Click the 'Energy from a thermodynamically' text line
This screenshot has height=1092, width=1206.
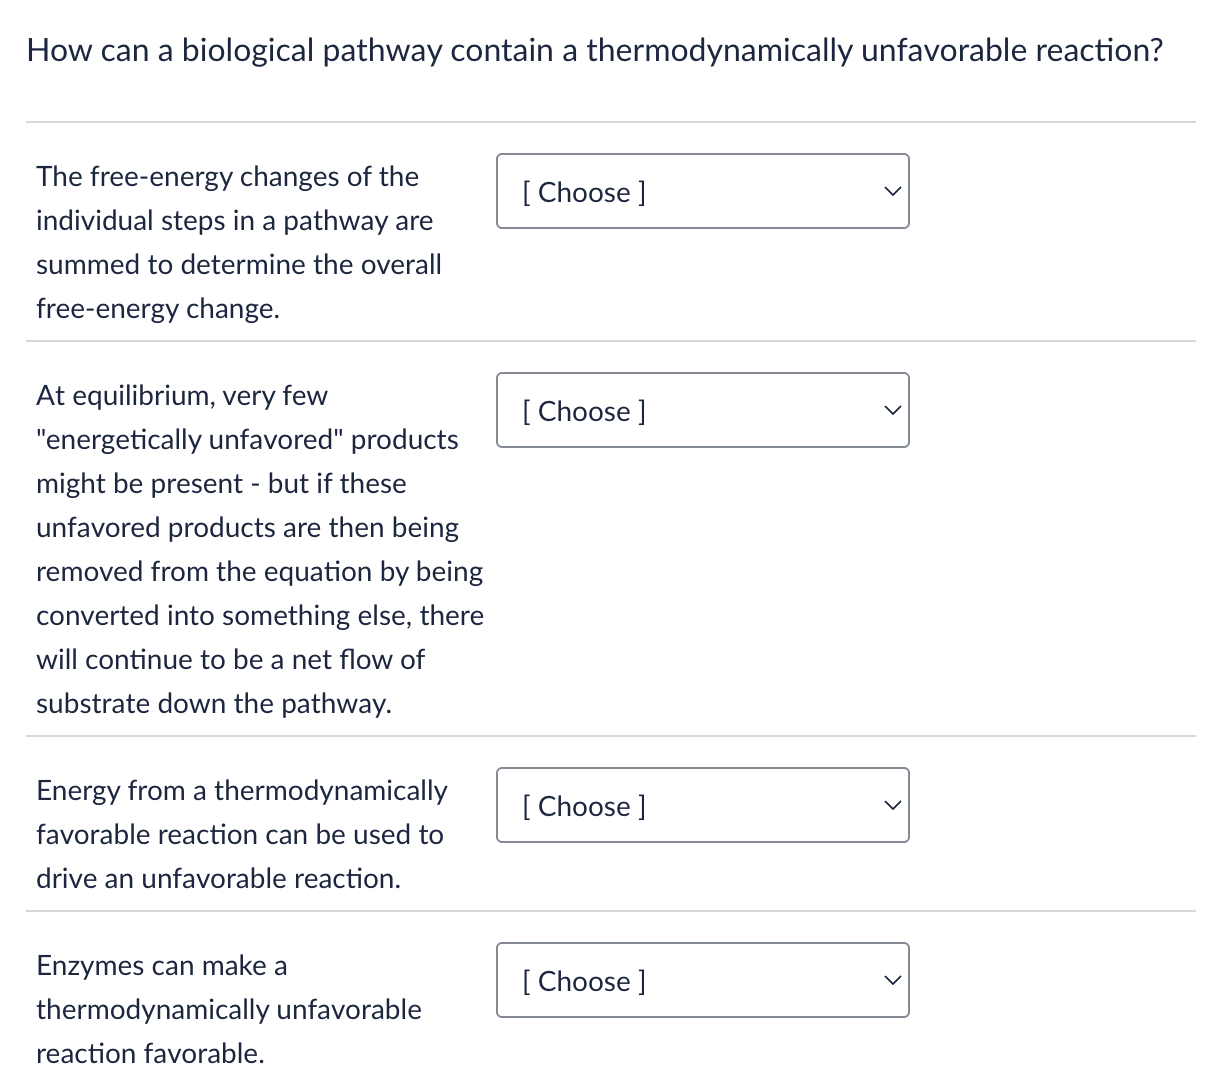[x=242, y=791]
